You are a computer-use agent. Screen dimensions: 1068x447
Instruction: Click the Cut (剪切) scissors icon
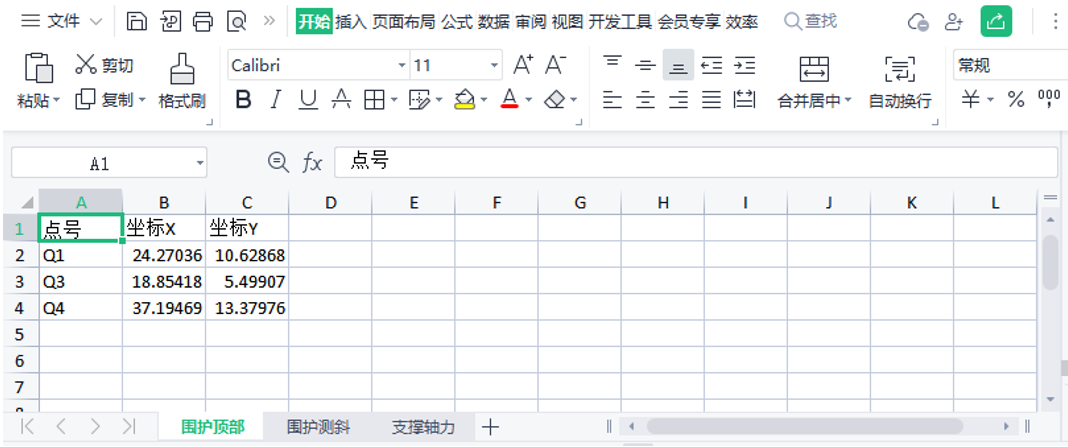(x=87, y=65)
